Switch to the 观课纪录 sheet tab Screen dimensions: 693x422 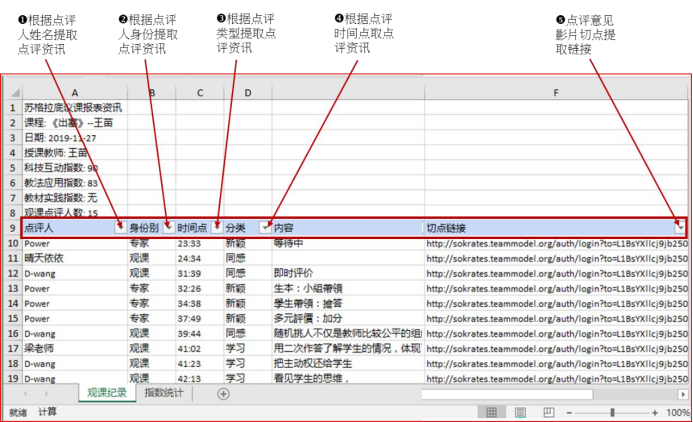point(106,394)
